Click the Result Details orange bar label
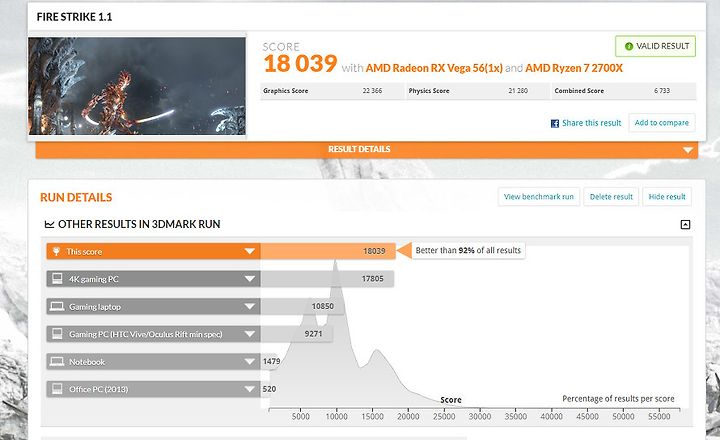The width and height of the screenshot is (720, 440). [x=359, y=149]
